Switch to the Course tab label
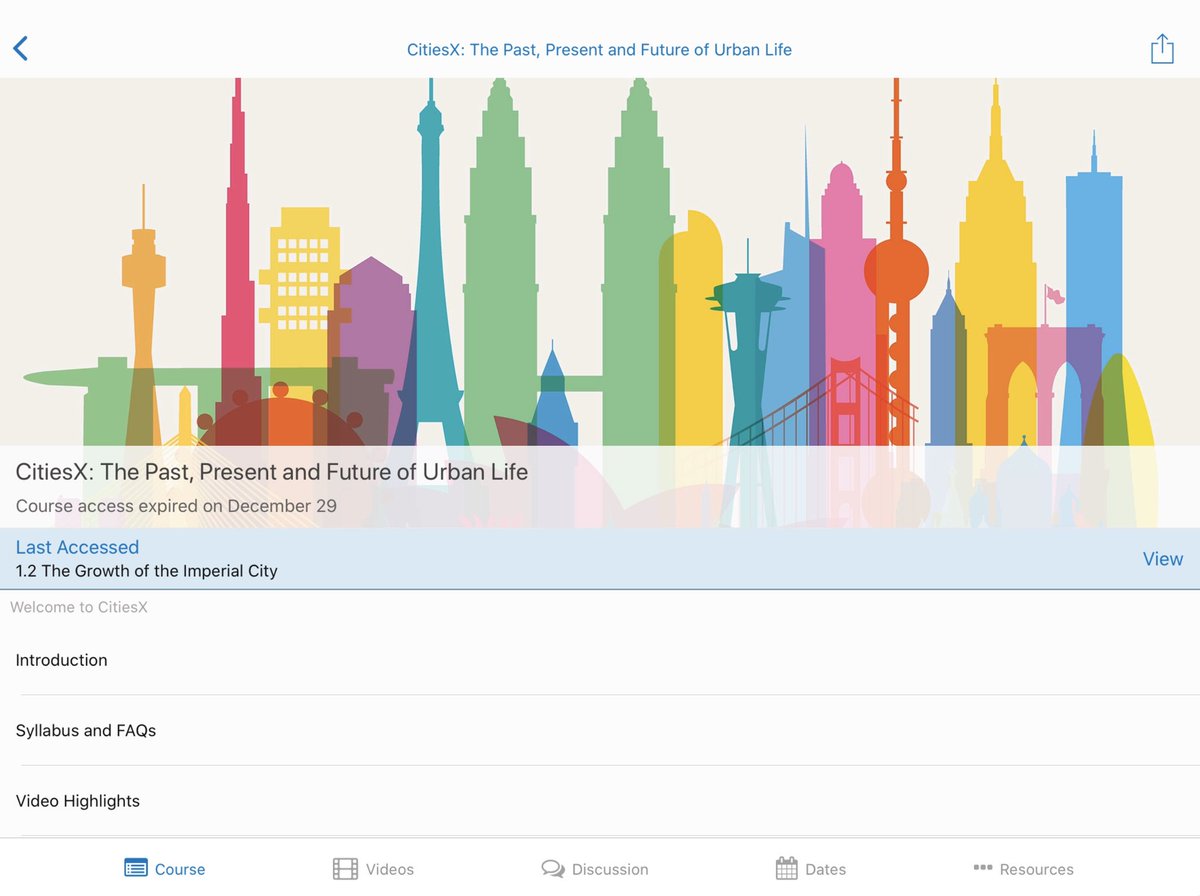Image resolution: width=1200 pixels, height=896 pixels. 180,869
